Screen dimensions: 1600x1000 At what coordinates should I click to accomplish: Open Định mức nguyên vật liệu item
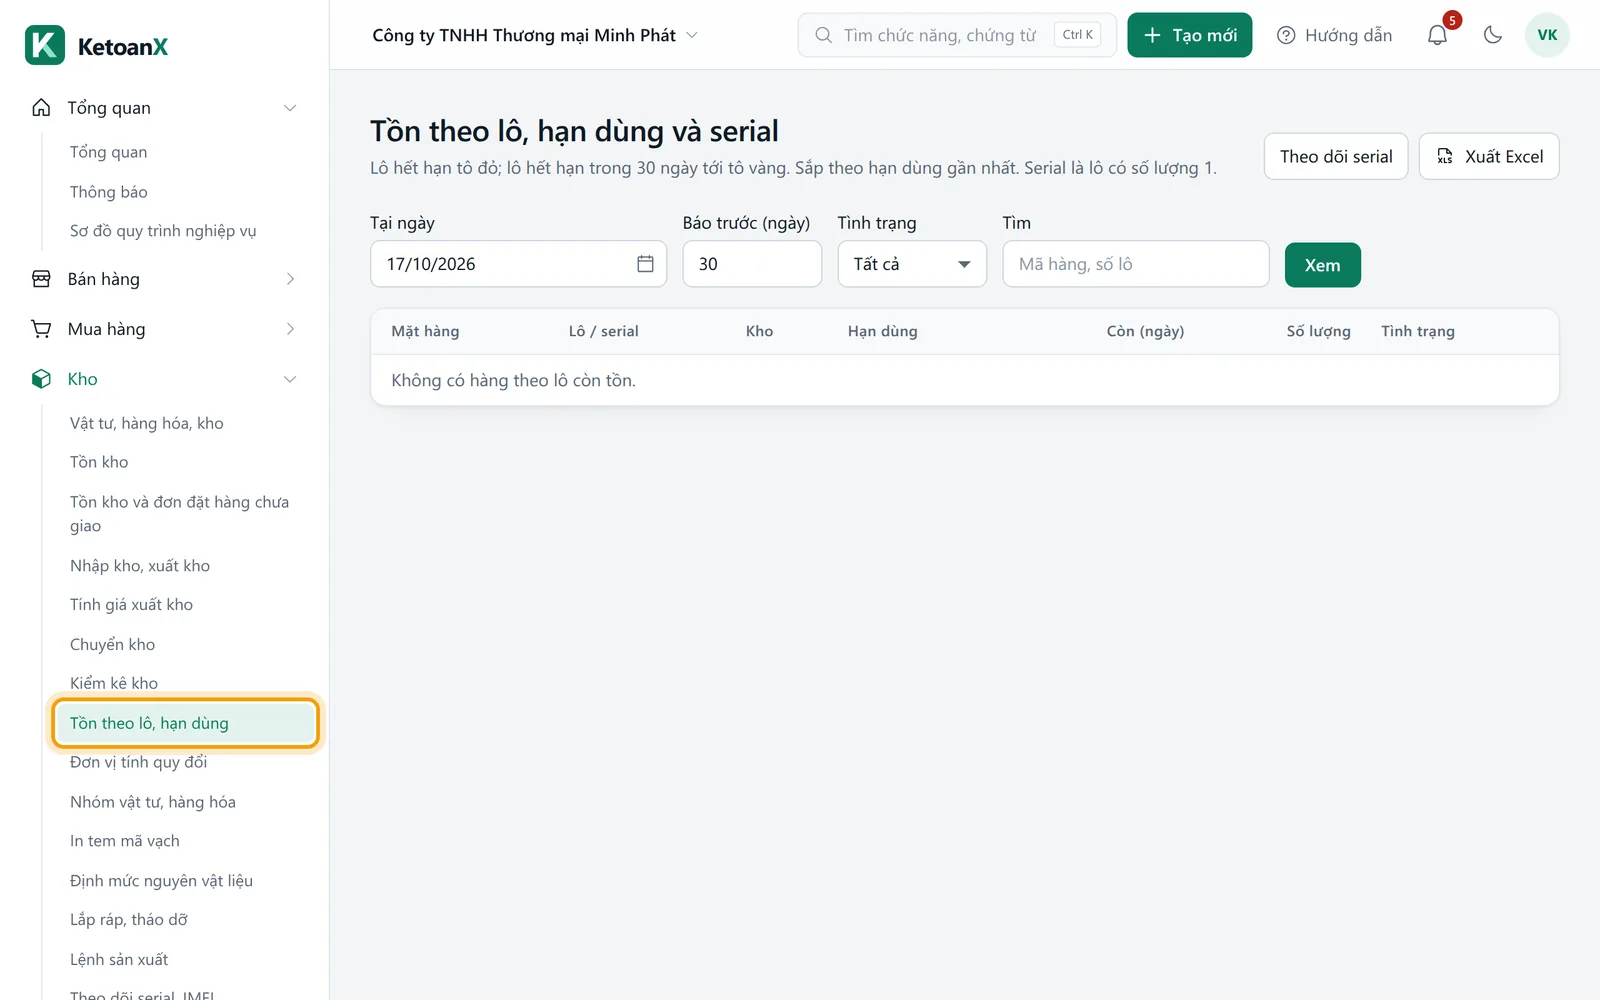click(x=161, y=881)
